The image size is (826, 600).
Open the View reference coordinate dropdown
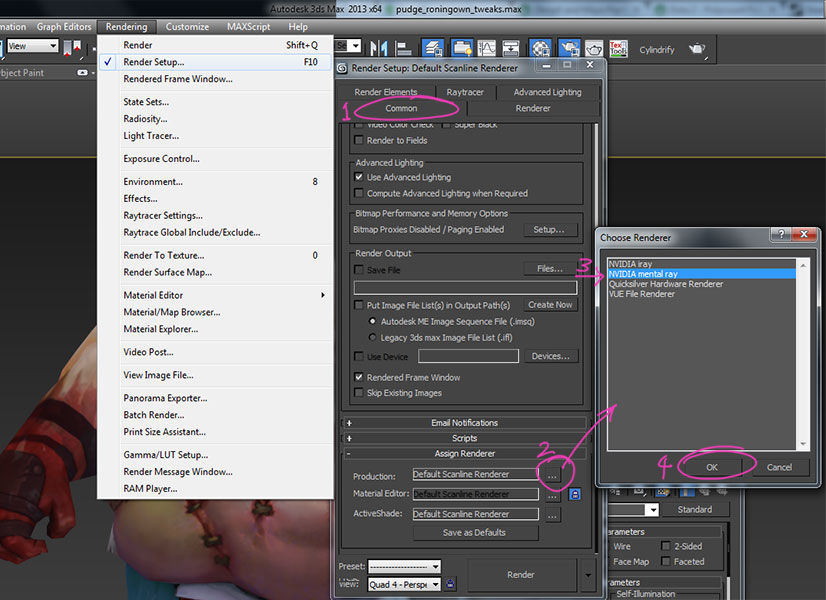point(32,46)
